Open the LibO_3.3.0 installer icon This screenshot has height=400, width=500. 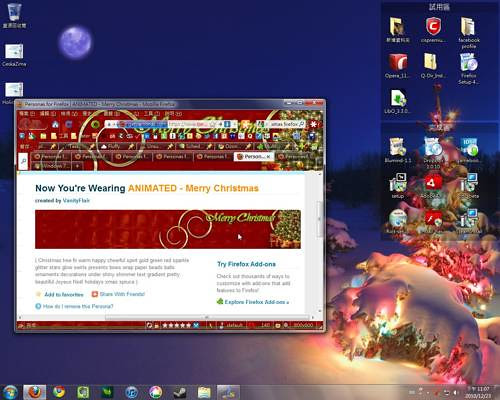click(x=397, y=101)
